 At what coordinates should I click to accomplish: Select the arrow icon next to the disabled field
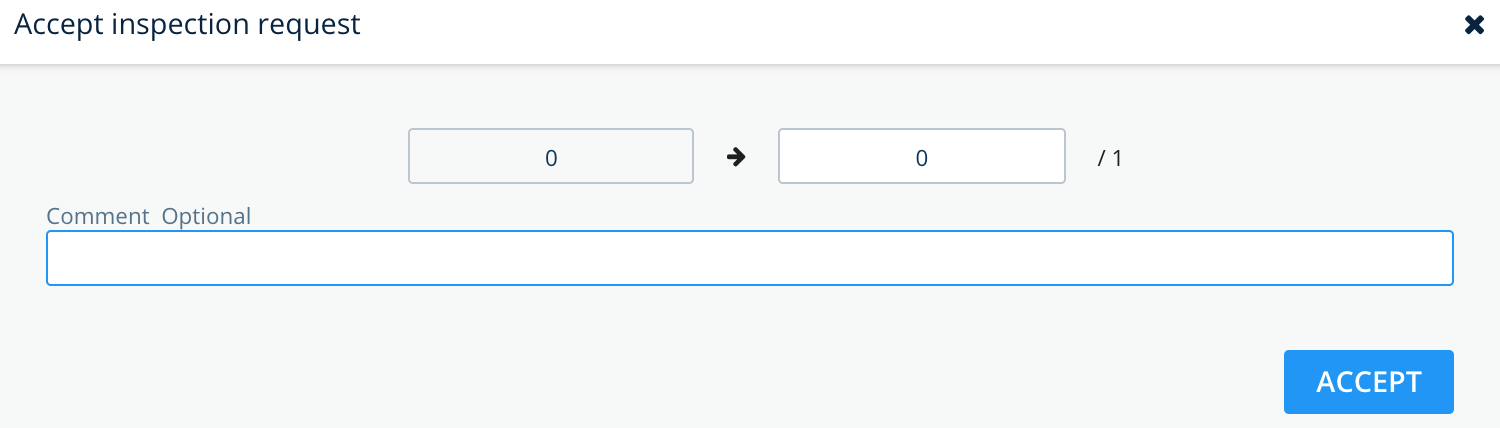click(x=736, y=157)
